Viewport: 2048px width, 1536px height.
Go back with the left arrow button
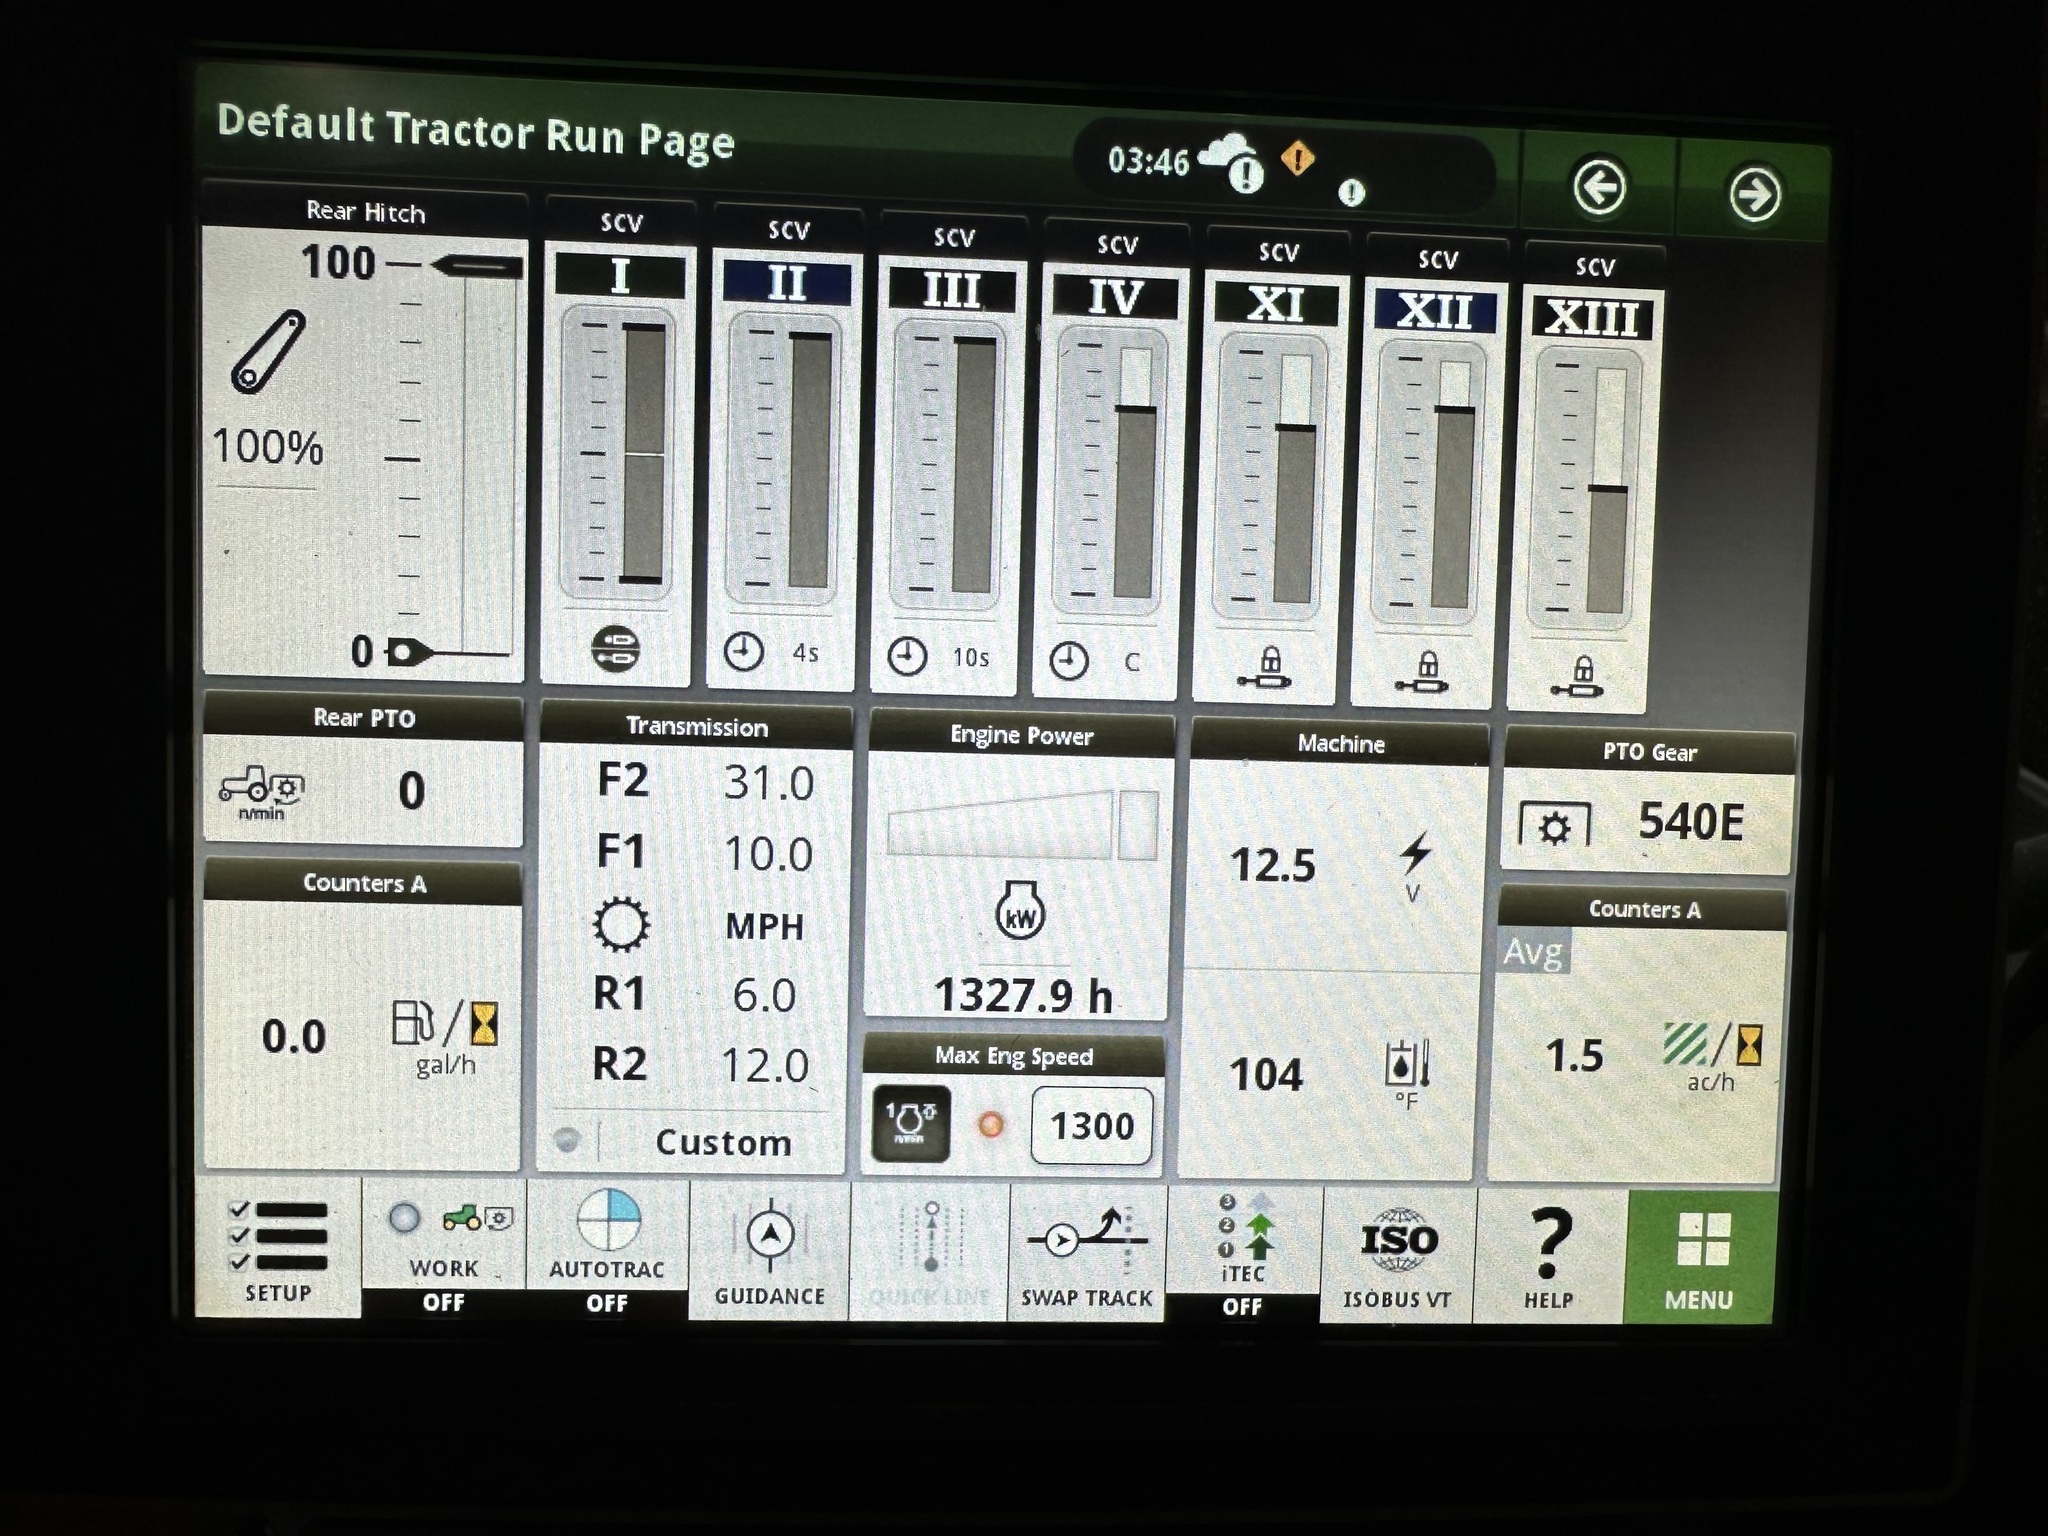[x=1598, y=186]
